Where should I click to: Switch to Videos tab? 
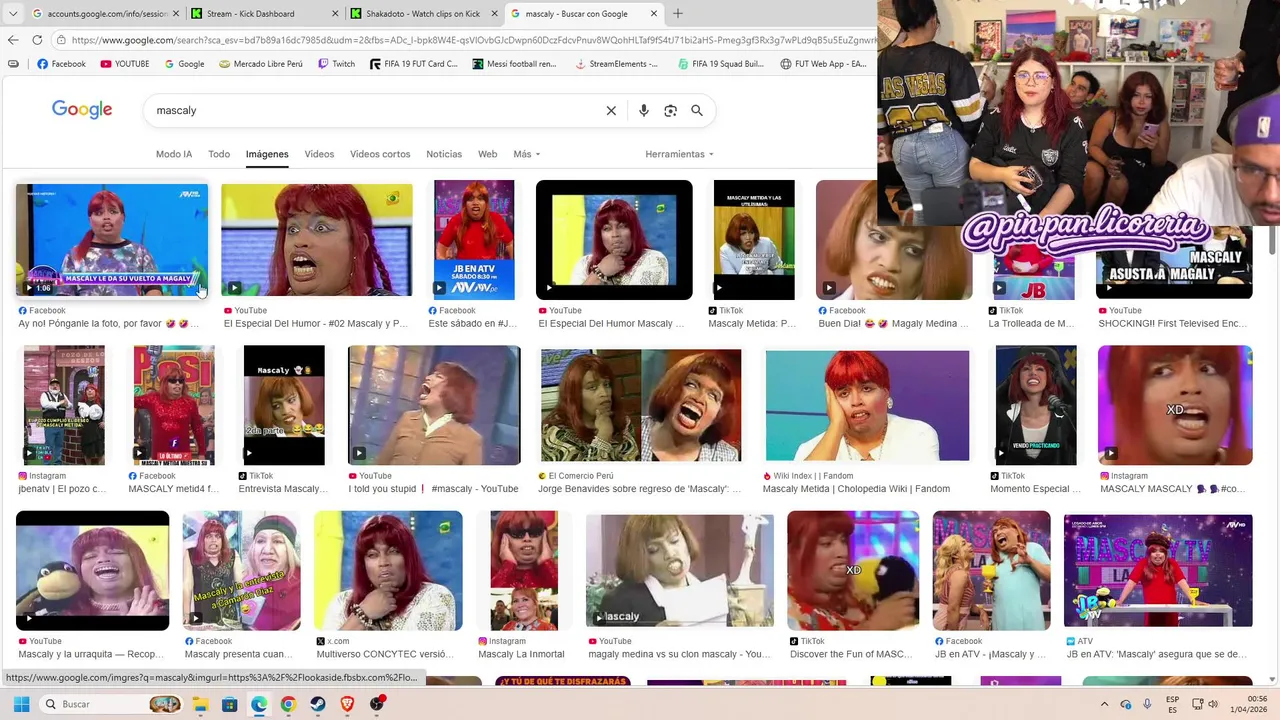[x=319, y=154]
